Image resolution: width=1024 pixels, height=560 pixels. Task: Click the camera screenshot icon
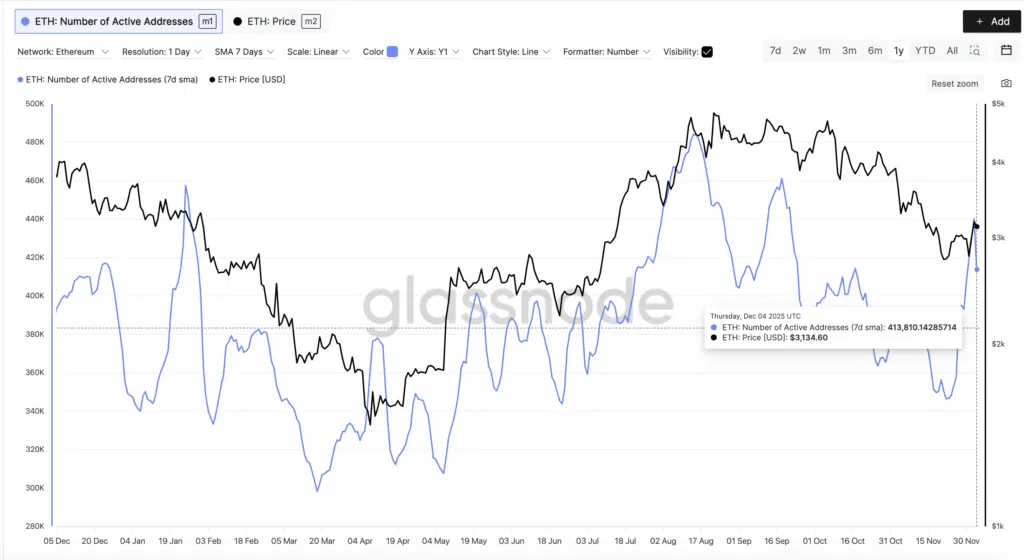pyautogui.click(x=1006, y=84)
